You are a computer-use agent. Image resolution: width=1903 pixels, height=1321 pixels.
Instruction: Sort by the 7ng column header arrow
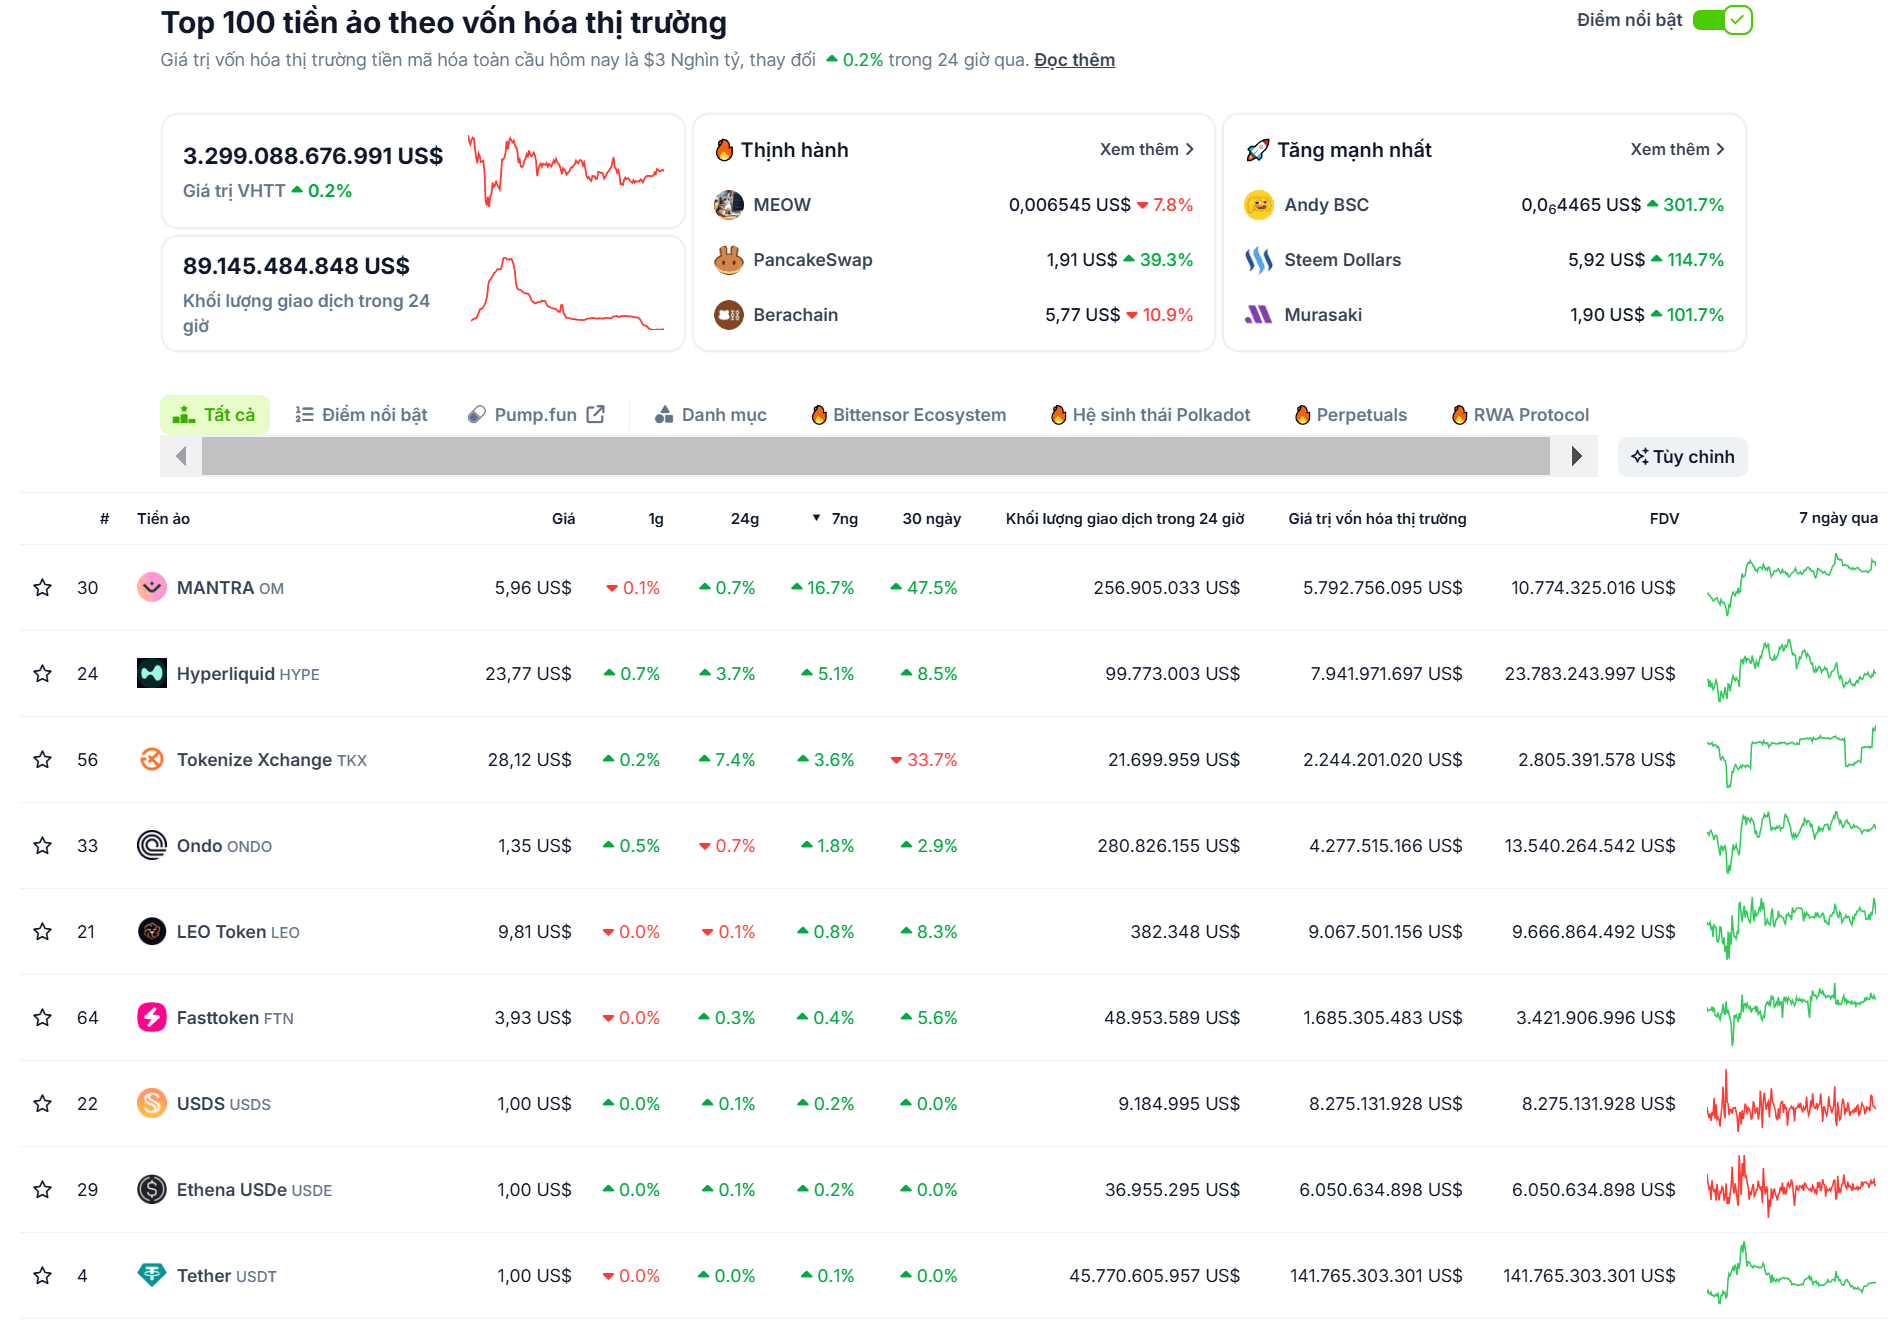(816, 518)
